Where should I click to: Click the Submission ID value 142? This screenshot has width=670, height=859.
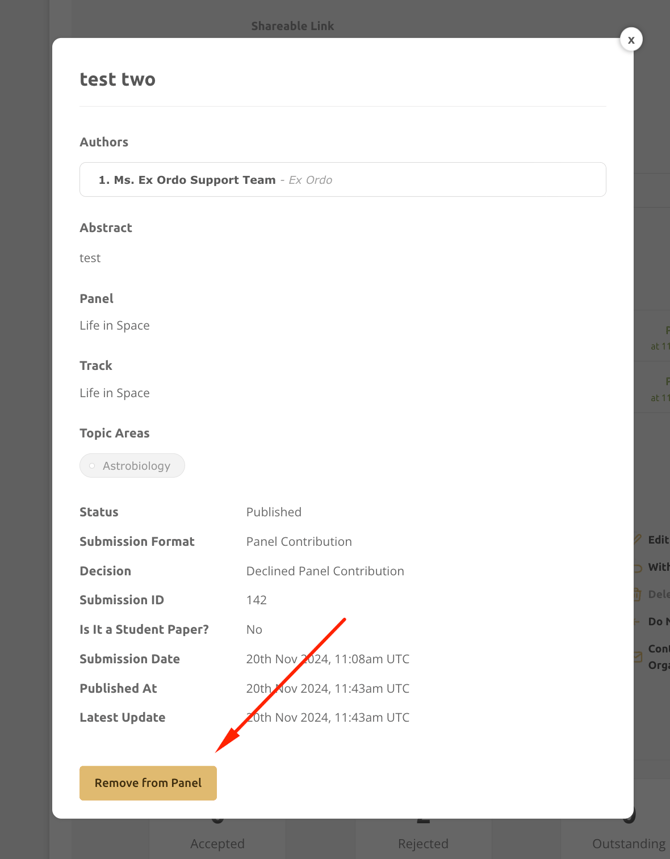256,600
